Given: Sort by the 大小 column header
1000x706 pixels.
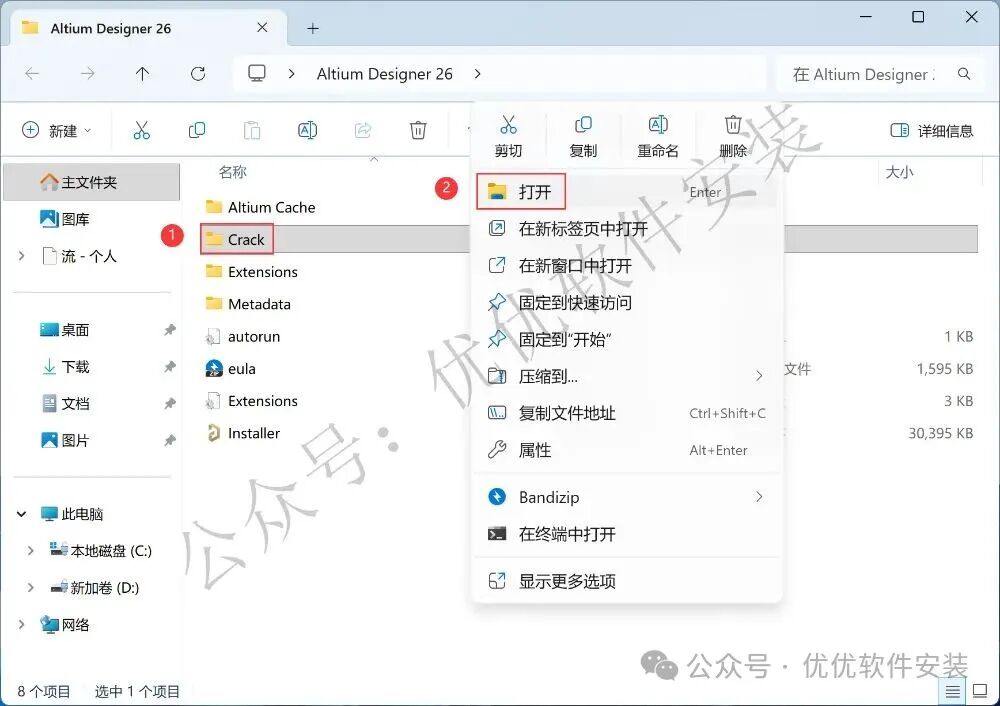Looking at the screenshot, I should 899,172.
